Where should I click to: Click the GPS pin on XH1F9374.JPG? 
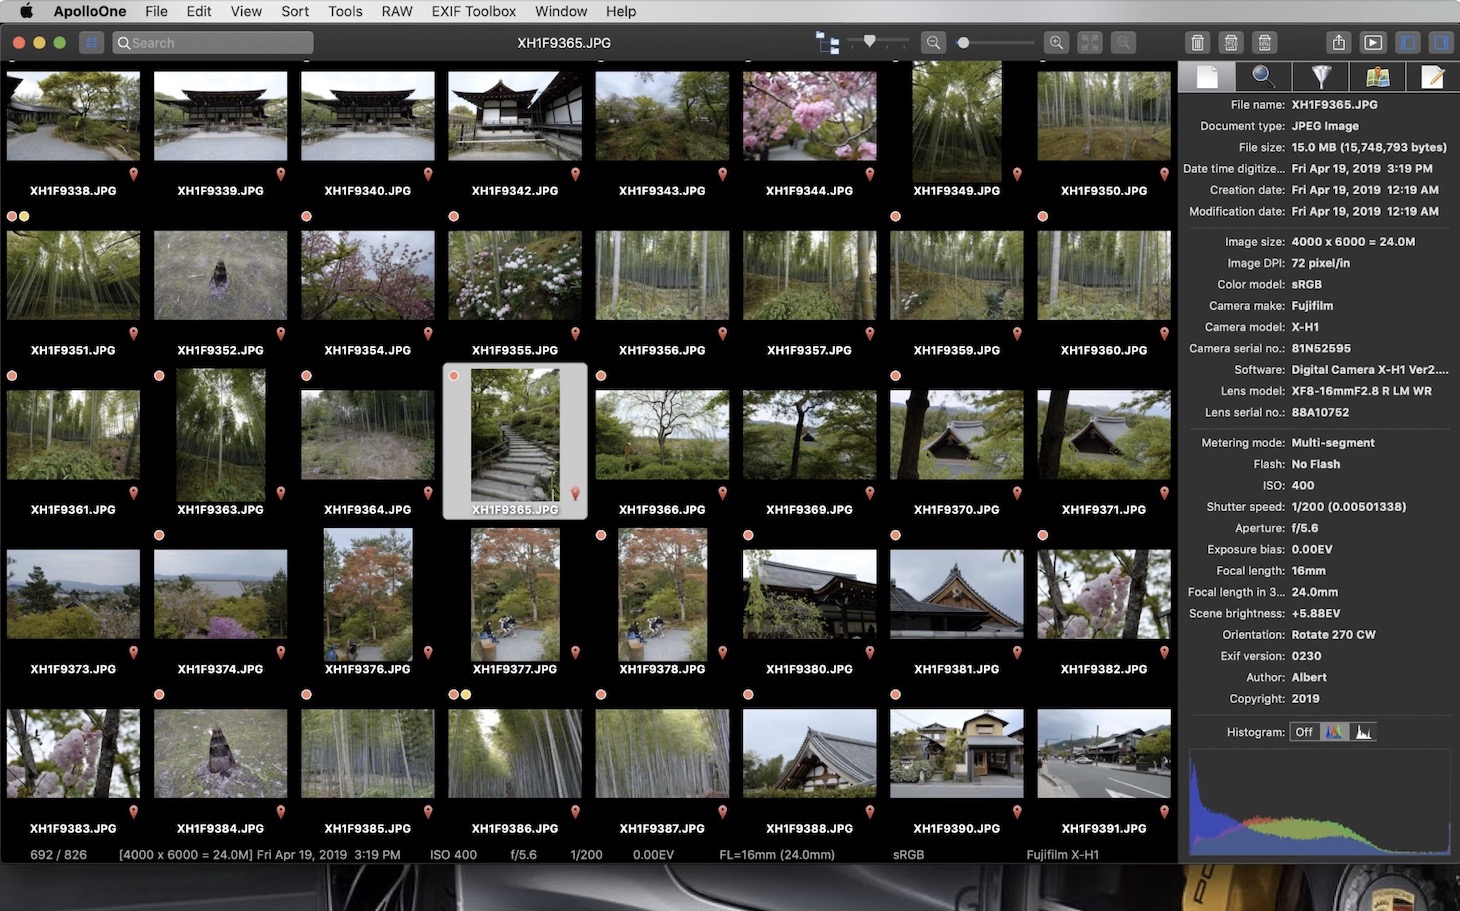coord(281,653)
